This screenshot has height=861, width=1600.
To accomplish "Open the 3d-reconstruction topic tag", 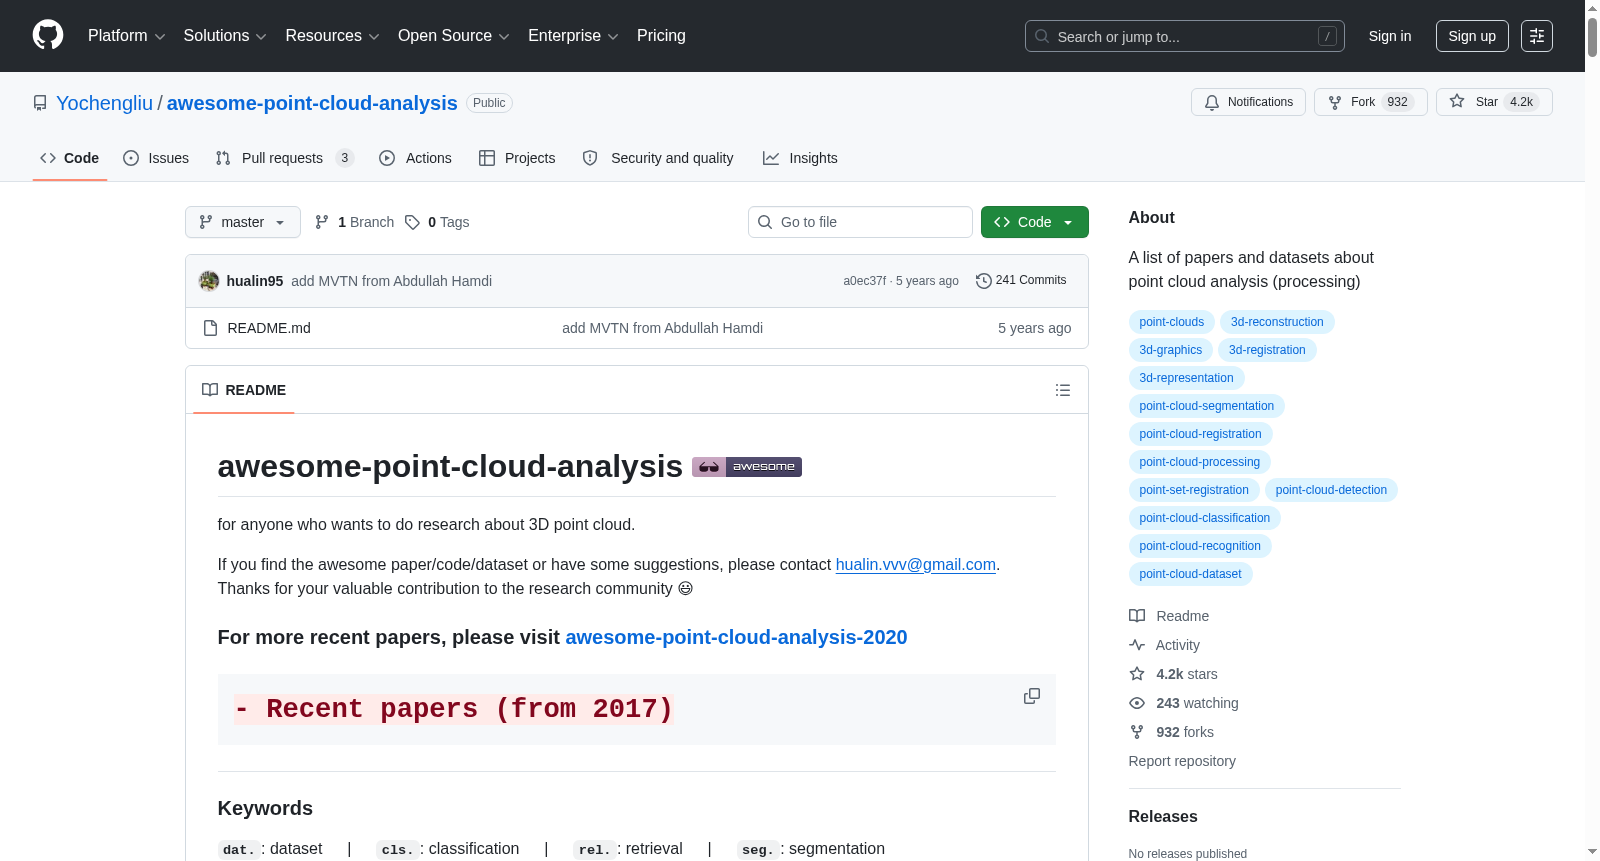I will click(x=1277, y=322).
